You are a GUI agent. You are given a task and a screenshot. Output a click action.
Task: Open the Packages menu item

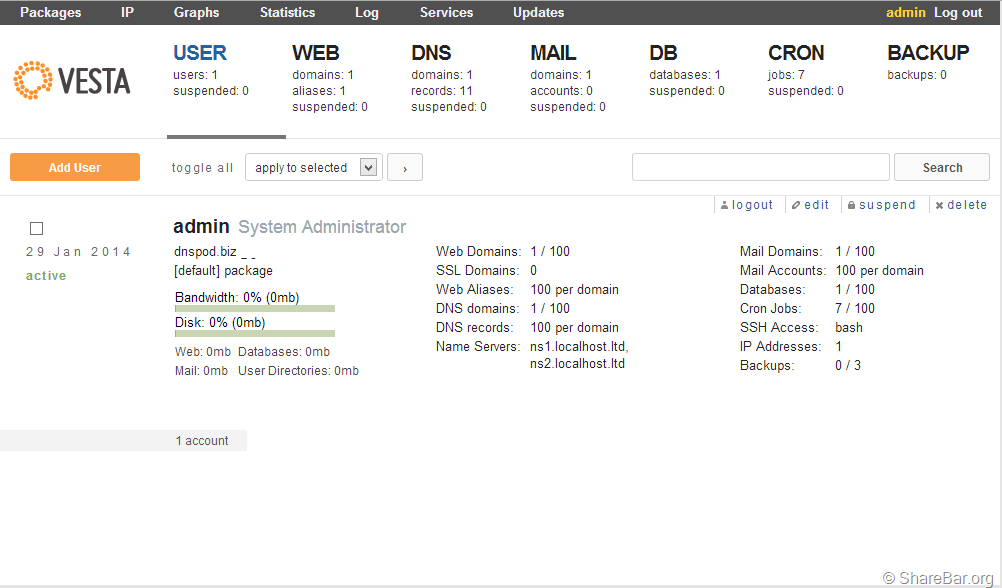point(50,13)
